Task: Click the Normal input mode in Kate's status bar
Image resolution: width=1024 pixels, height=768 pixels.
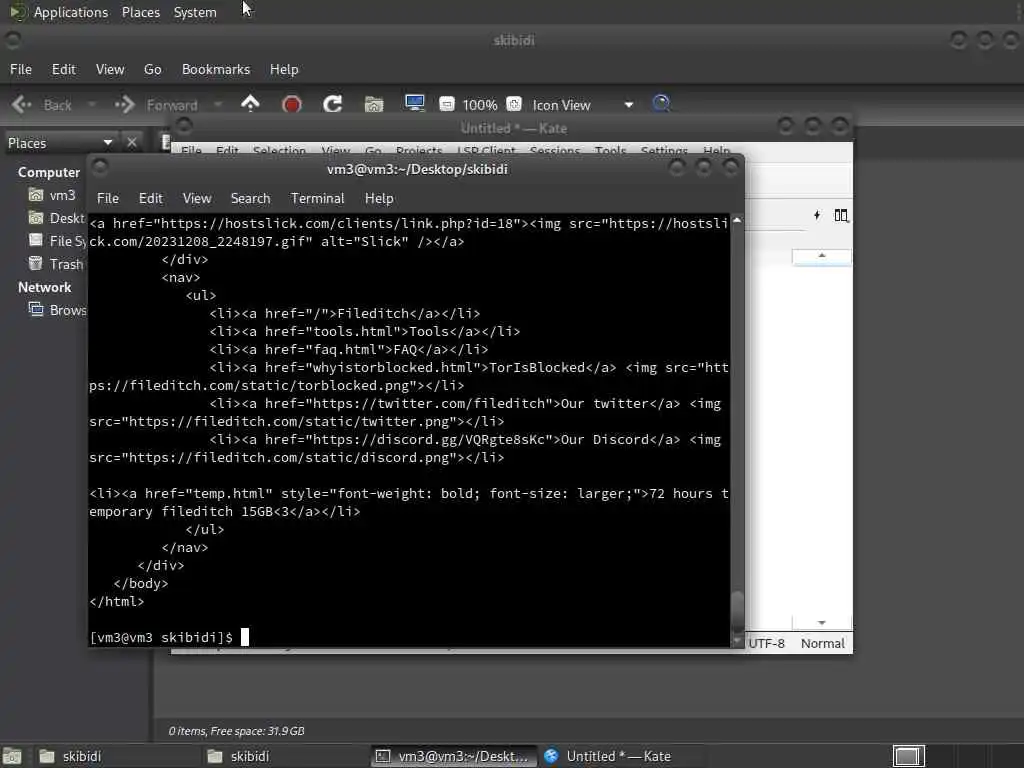Action: [x=822, y=643]
